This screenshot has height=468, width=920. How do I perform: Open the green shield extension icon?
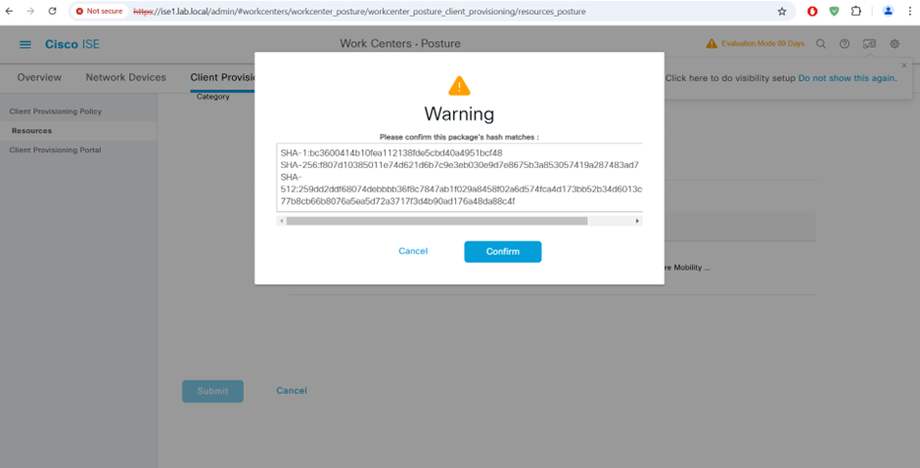point(834,11)
